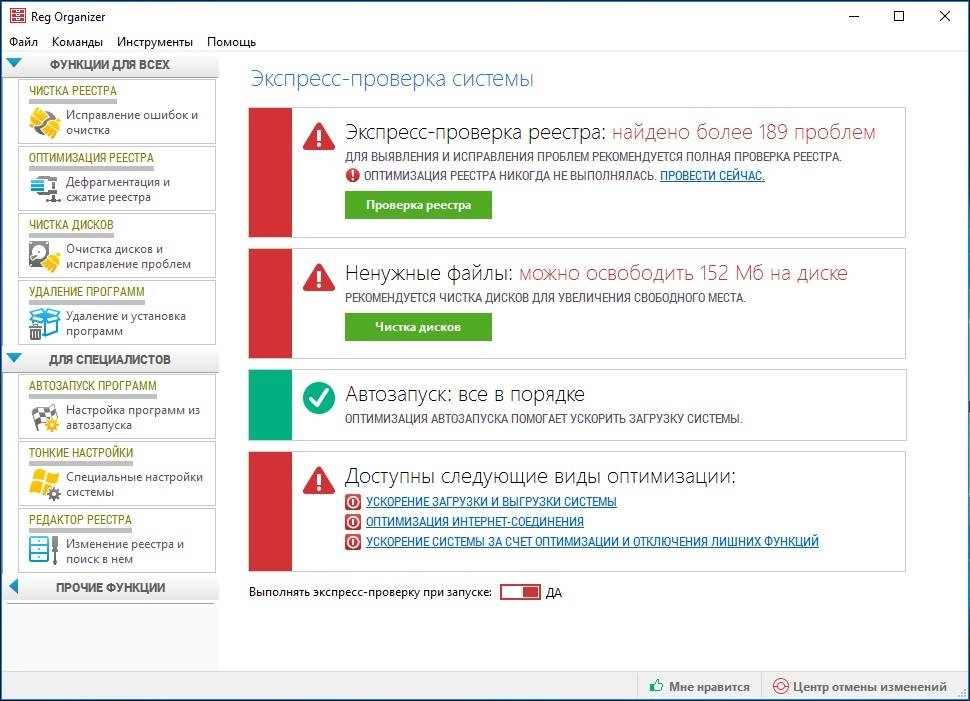970x701 pixels.
Task: Click the icon before УСКОРЕНИЕ ЗАГРУЗКИ link
Action: 353,502
